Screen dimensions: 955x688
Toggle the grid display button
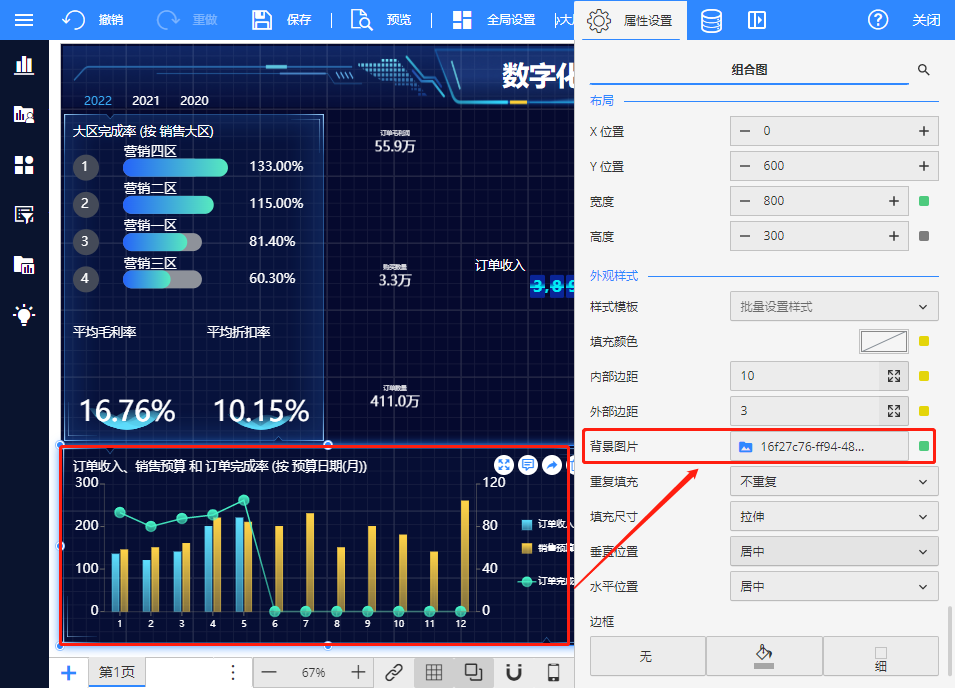(434, 673)
